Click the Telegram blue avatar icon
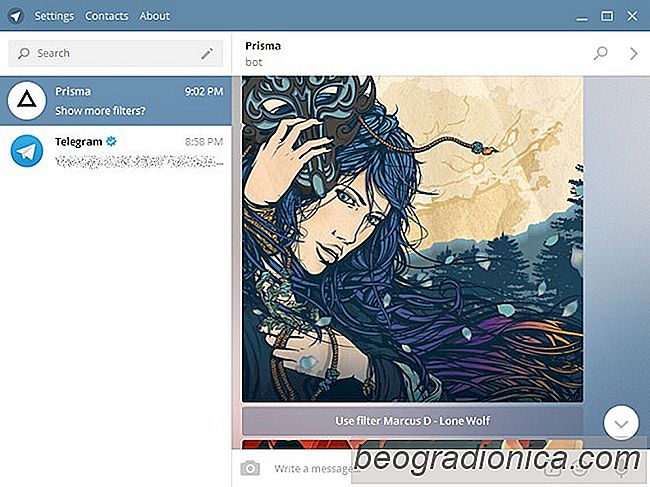Image resolution: width=650 pixels, height=487 pixels. click(27, 151)
